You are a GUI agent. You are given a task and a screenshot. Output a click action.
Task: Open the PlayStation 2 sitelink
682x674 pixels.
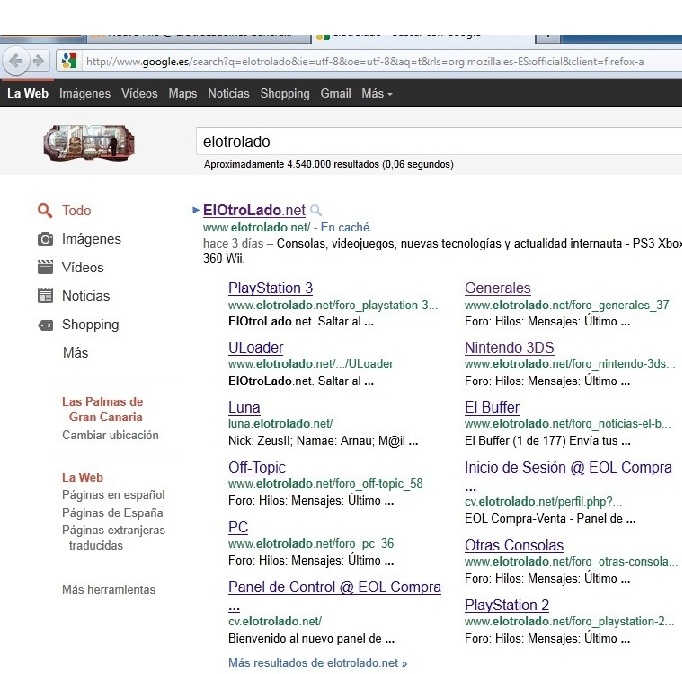(x=507, y=605)
